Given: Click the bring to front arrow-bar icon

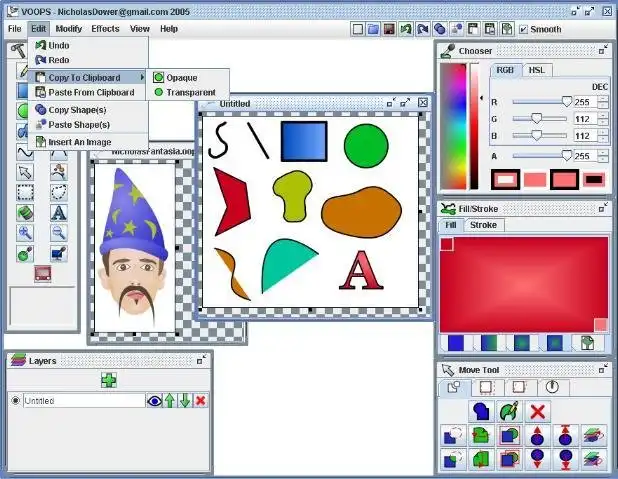Looking at the screenshot, I should (x=566, y=436).
